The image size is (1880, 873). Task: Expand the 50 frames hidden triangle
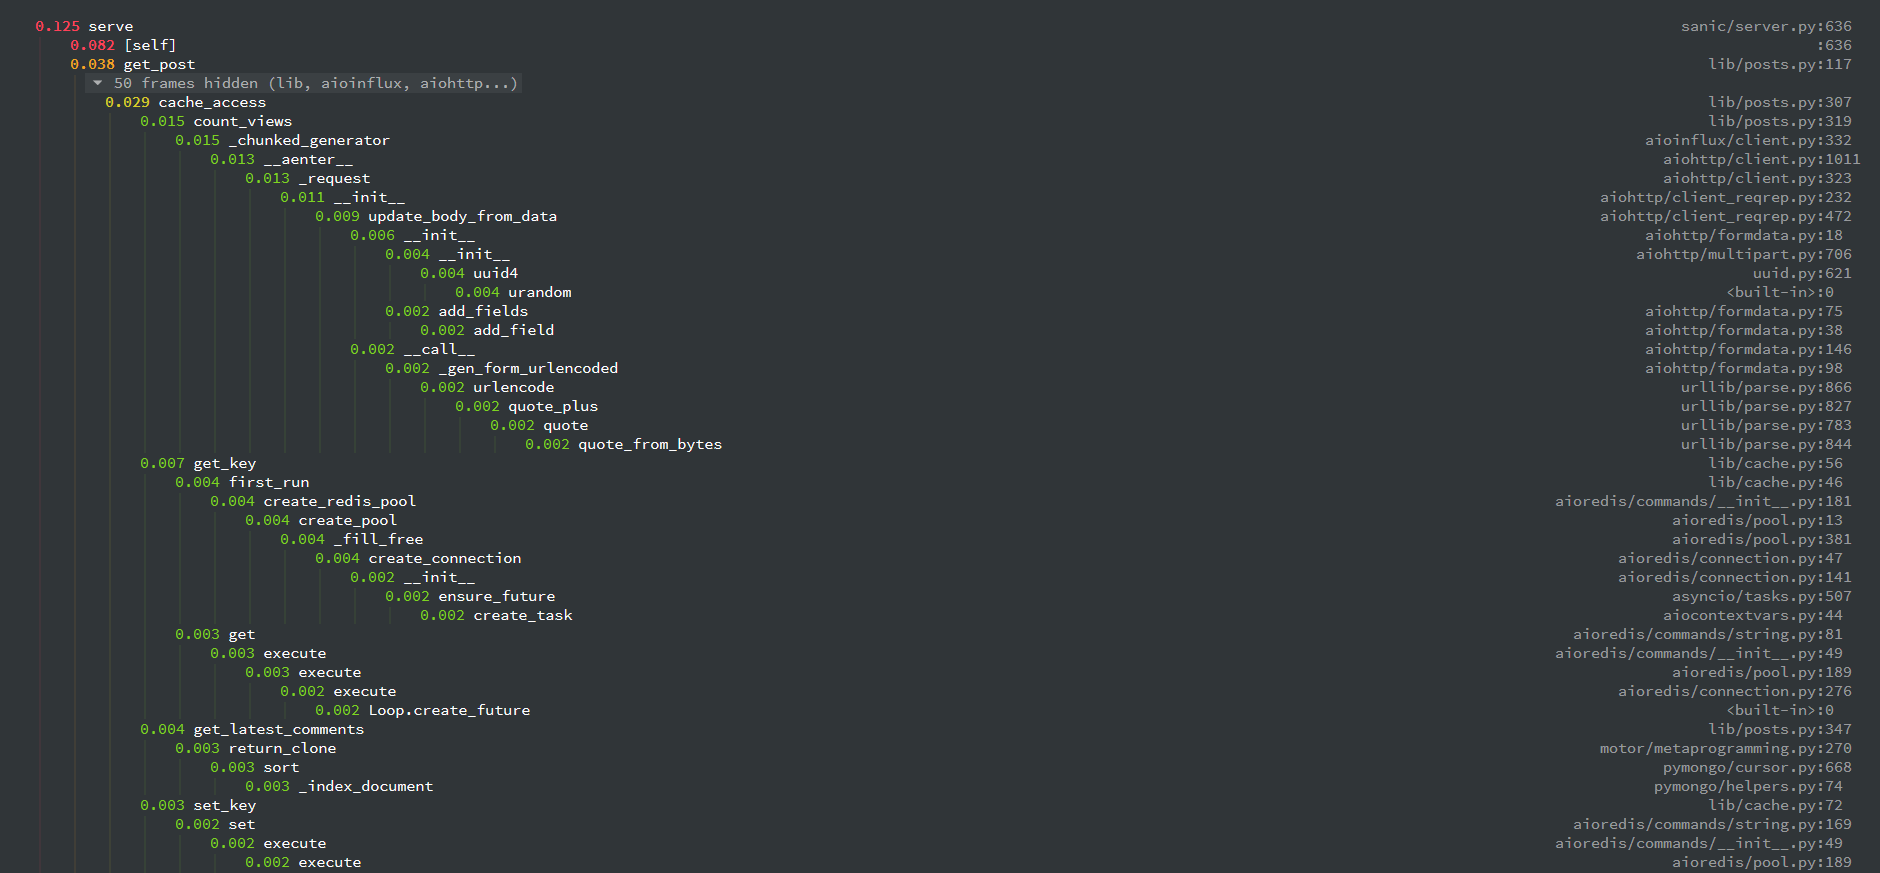(x=97, y=83)
